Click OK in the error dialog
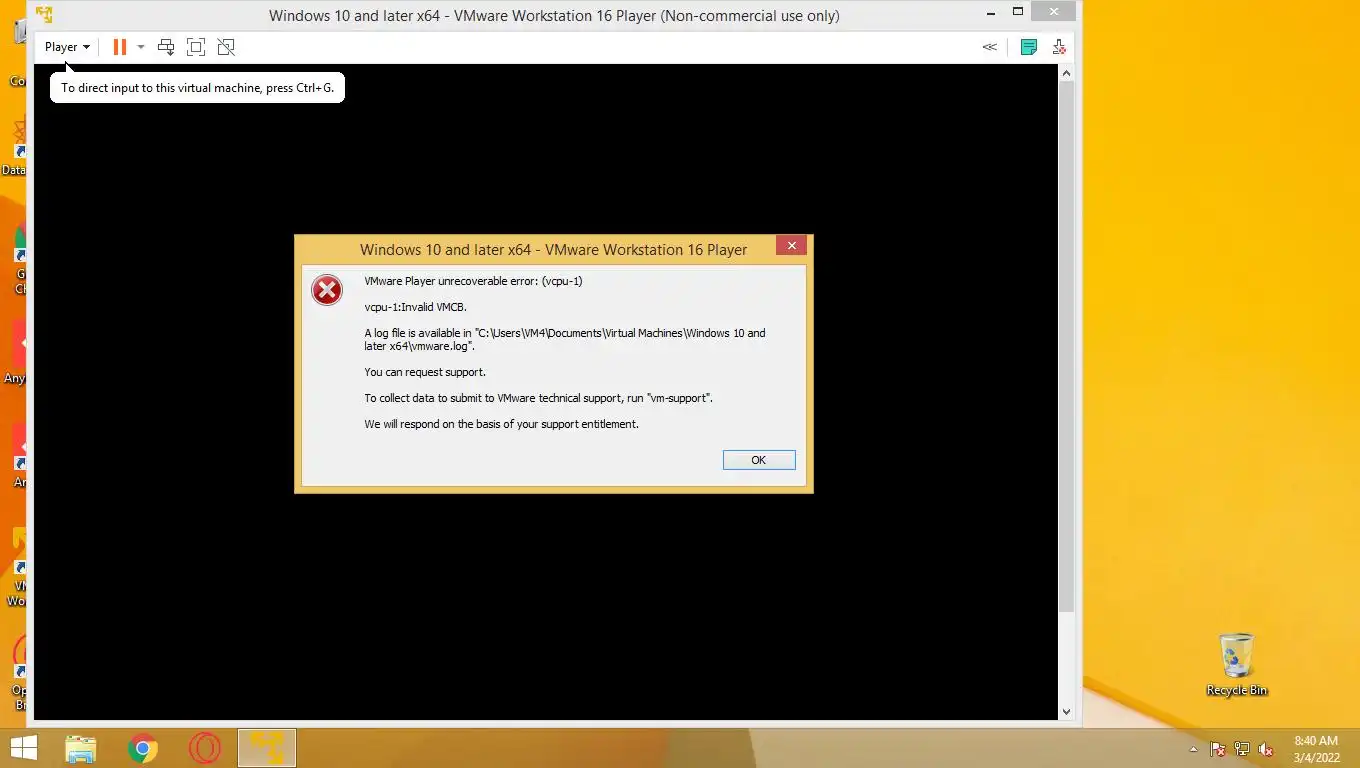Image resolution: width=1360 pixels, height=768 pixels. click(759, 460)
